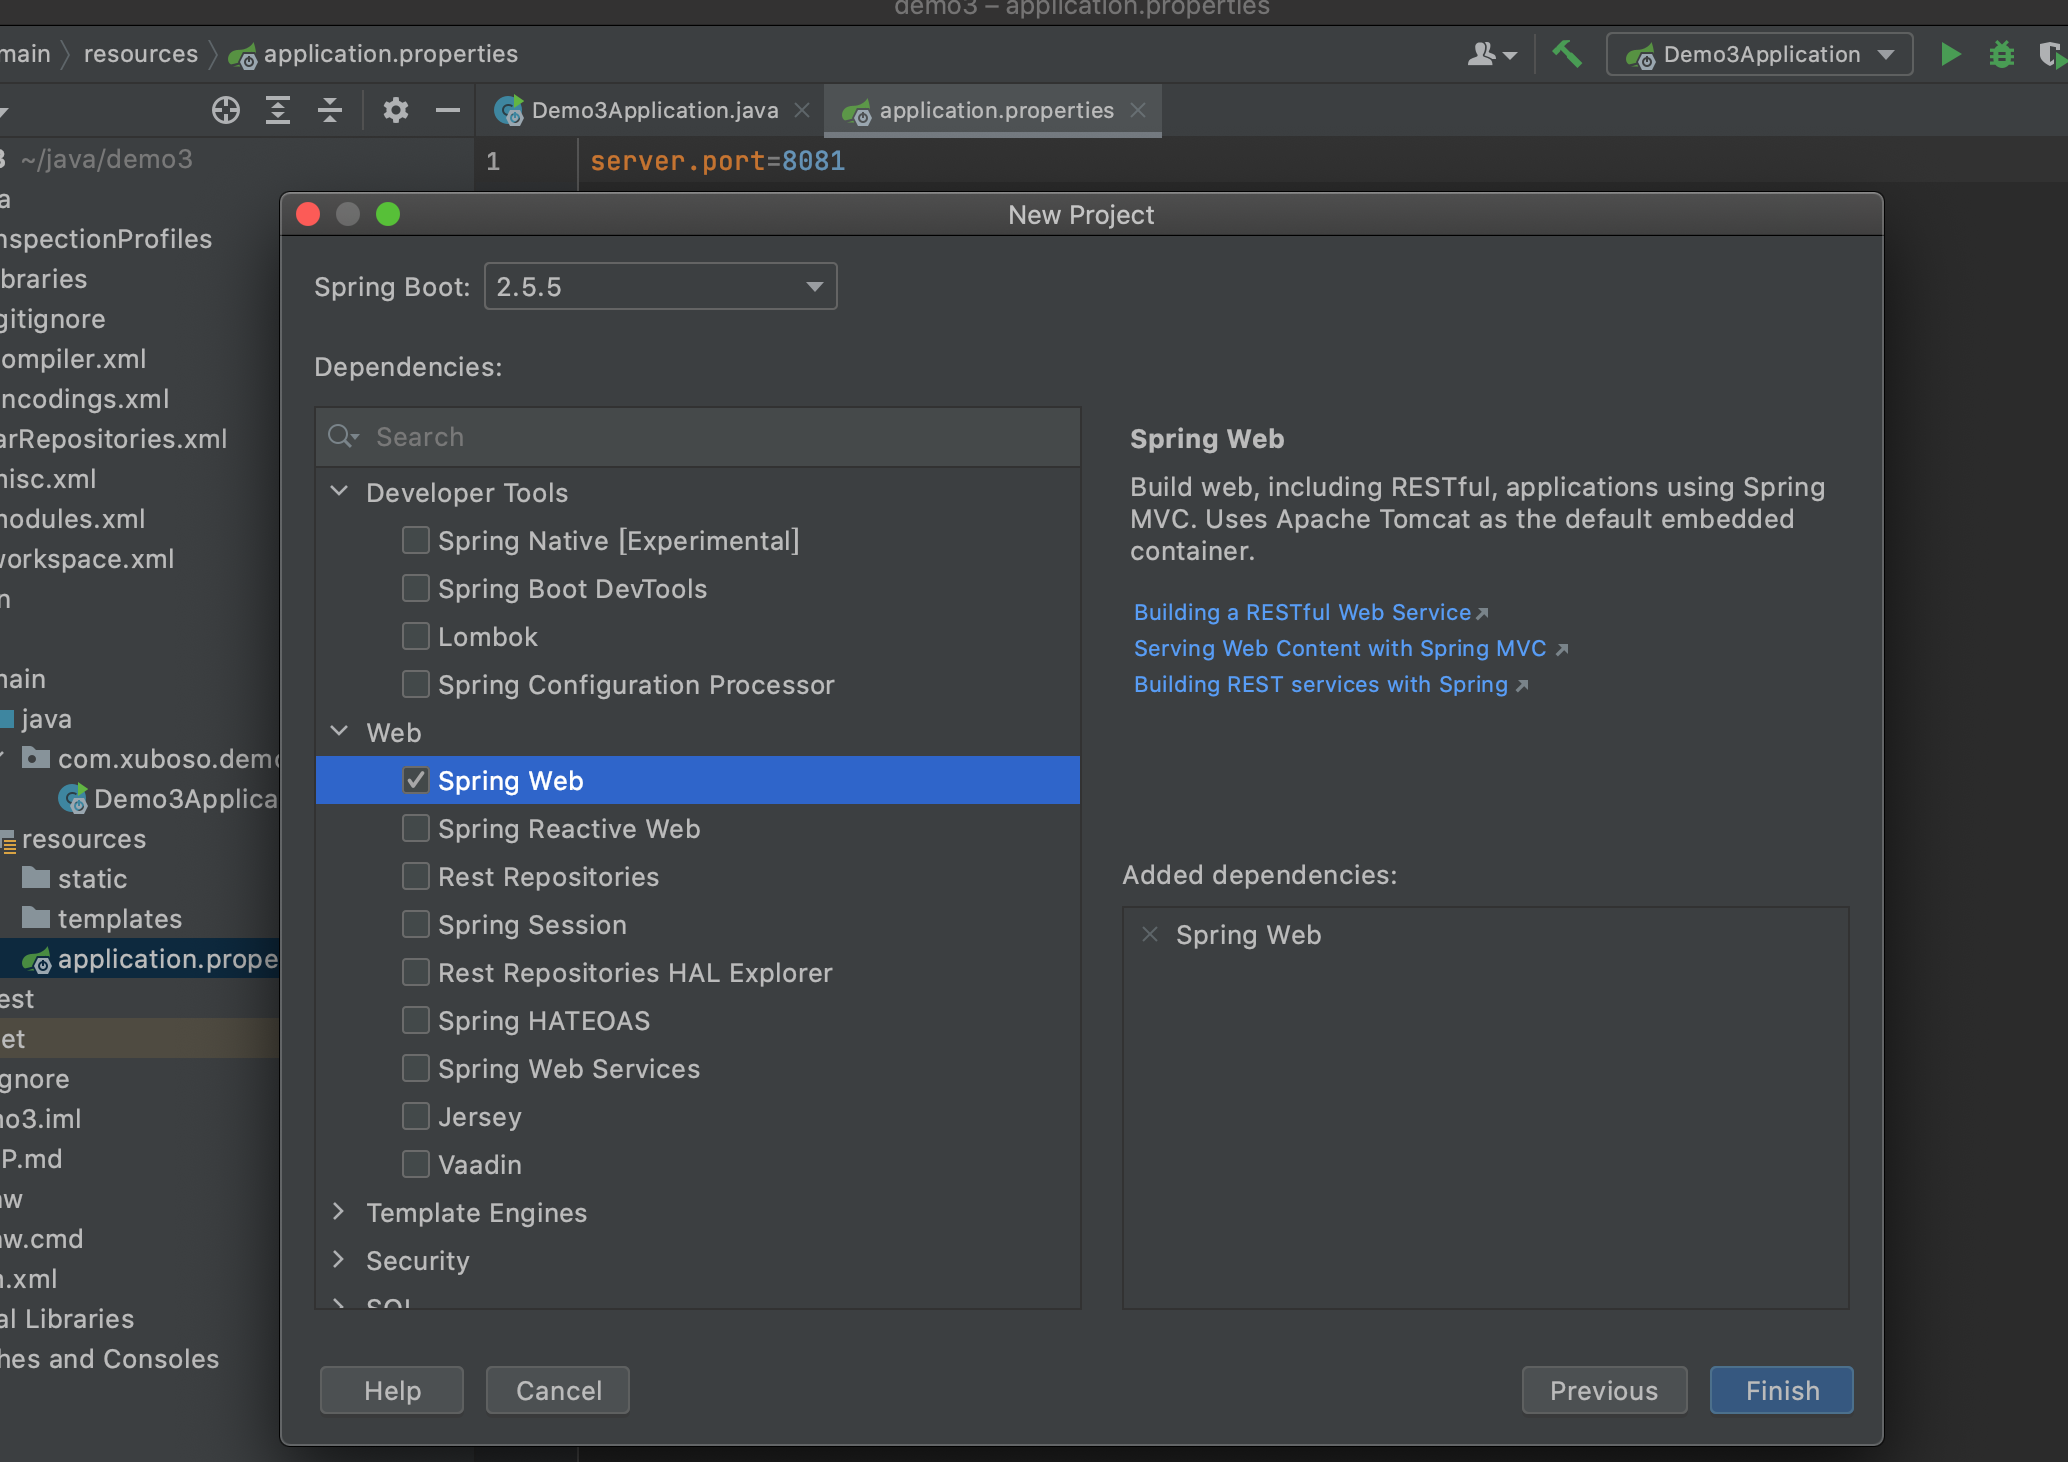Click the breadcrumb application.properties Spring icon
The image size is (2068, 1462).
(x=242, y=55)
